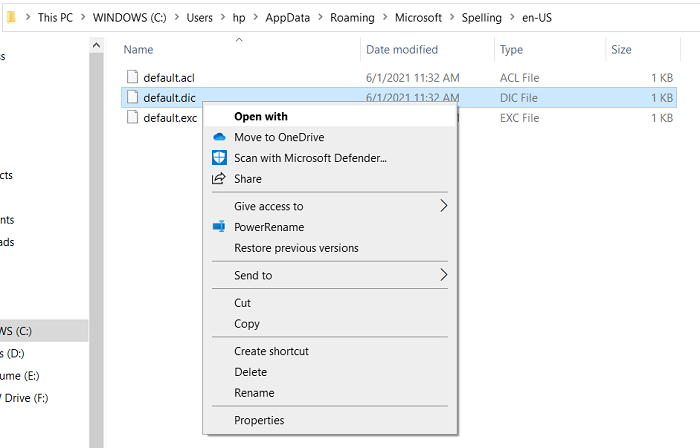The width and height of the screenshot is (700, 448).
Task: Click the default.dic file icon
Action: tap(131, 97)
